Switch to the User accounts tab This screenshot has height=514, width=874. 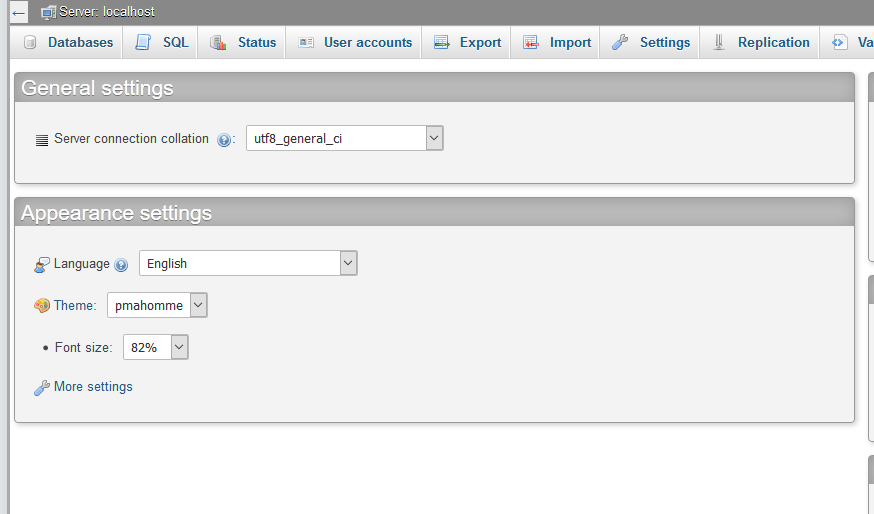pos(355,42)
